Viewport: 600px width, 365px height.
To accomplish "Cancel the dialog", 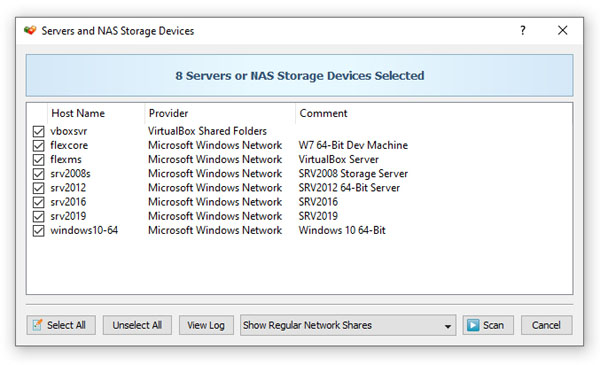I will [x=546, y=325].
